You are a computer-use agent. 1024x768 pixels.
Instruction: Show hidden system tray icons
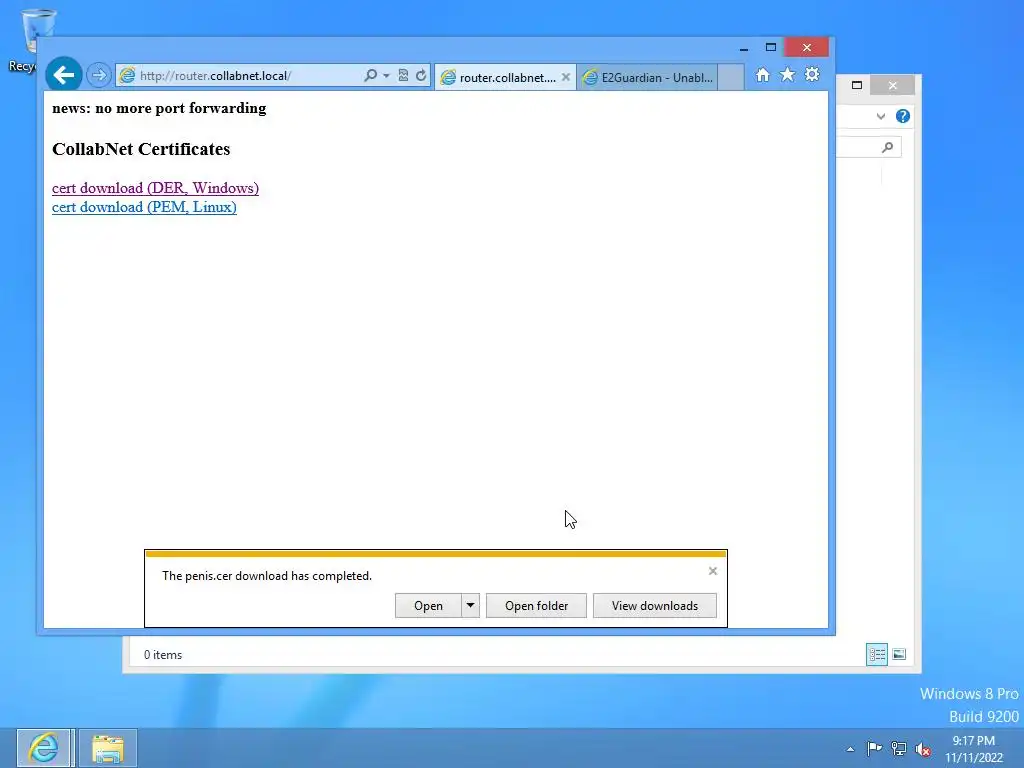coord(850,749)
